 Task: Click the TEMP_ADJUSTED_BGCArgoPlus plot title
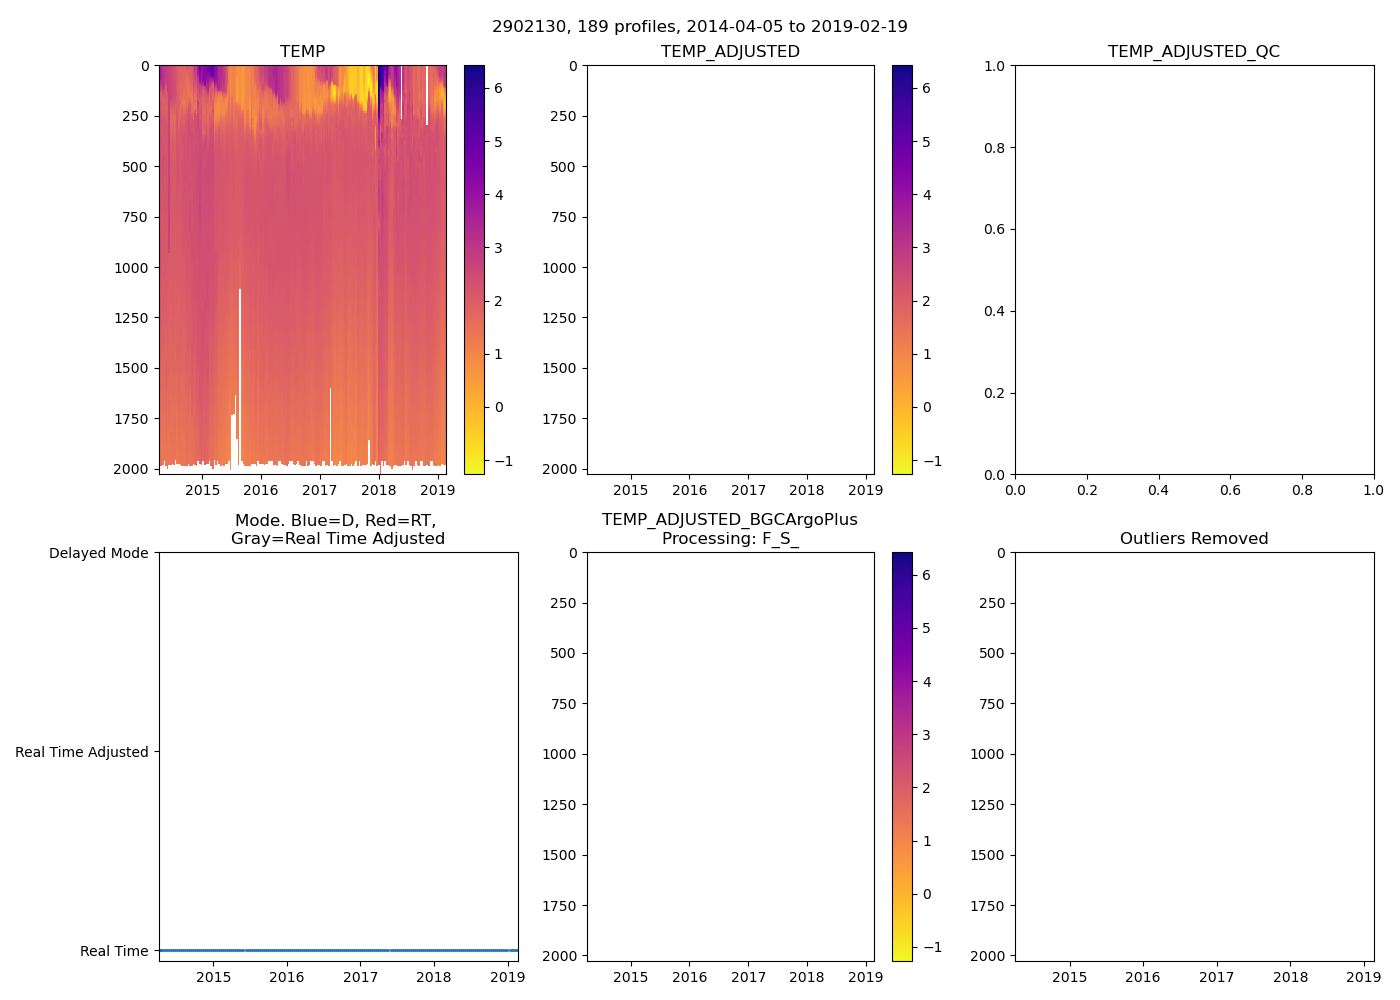click(730, 530)
